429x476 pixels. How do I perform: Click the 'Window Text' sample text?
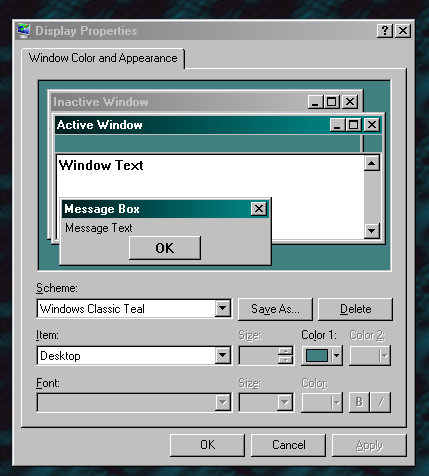click(101, 165)
